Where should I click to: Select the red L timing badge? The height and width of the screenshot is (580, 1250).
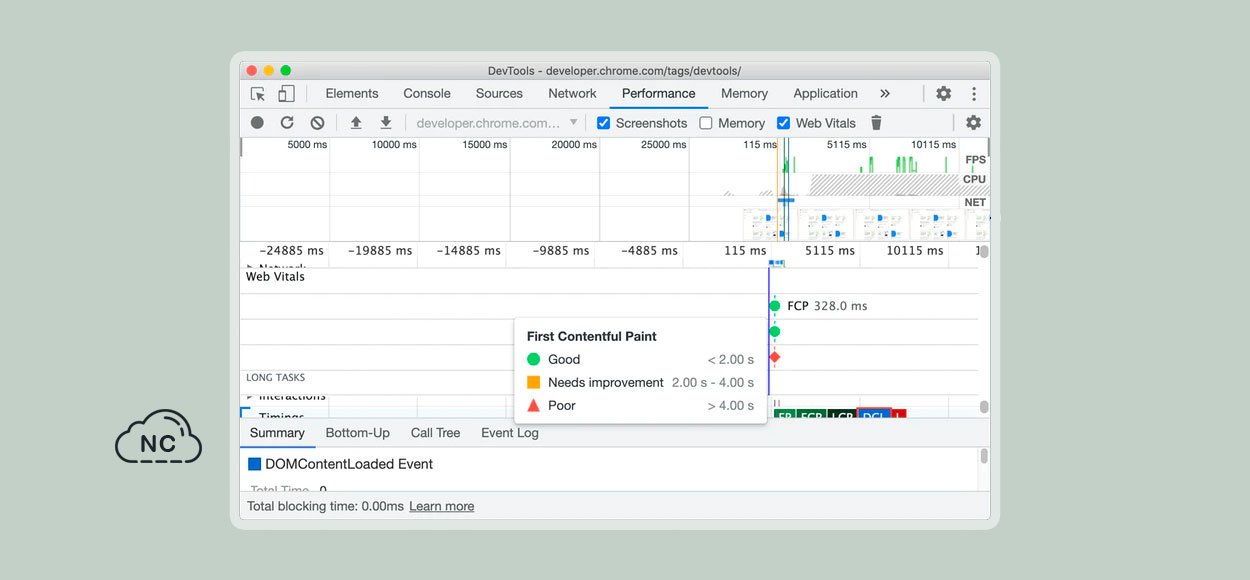(x=898, y=414)
